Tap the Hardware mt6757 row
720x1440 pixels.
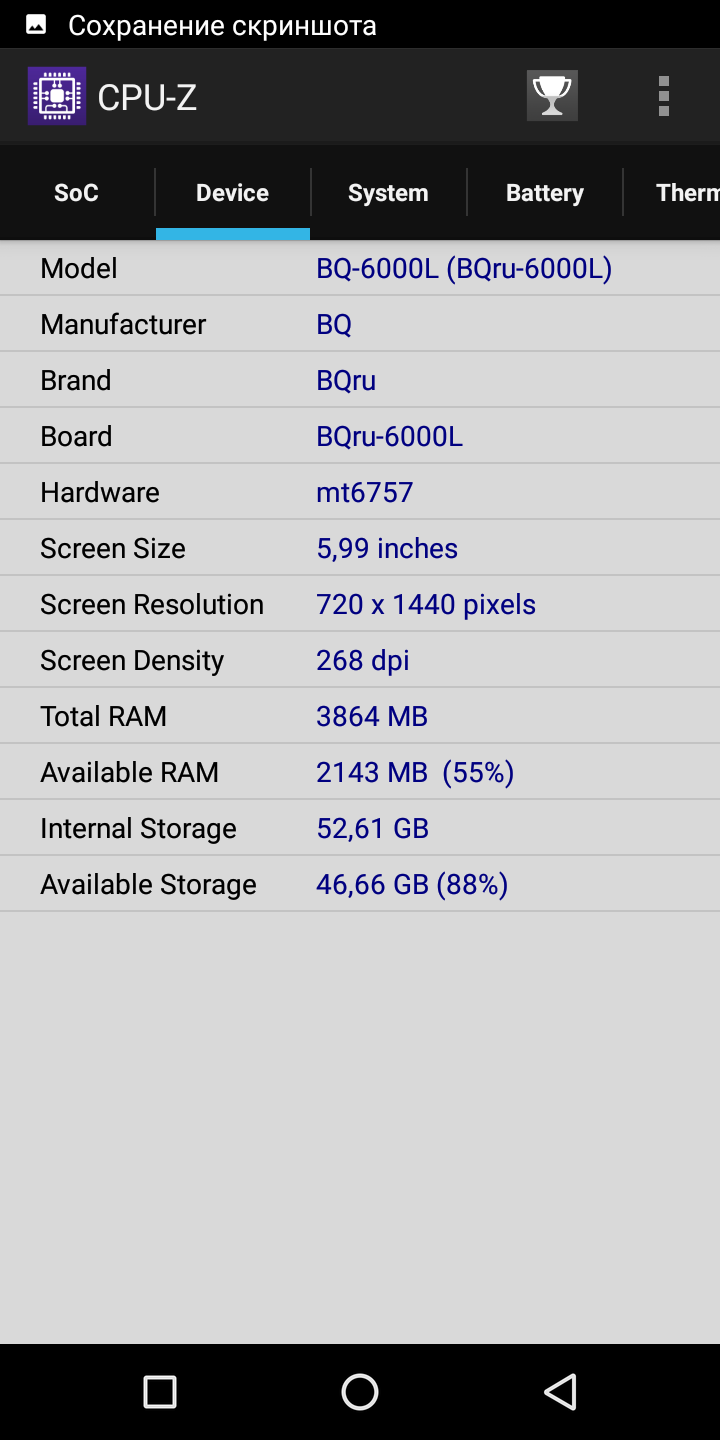click(x=360, y=492)
